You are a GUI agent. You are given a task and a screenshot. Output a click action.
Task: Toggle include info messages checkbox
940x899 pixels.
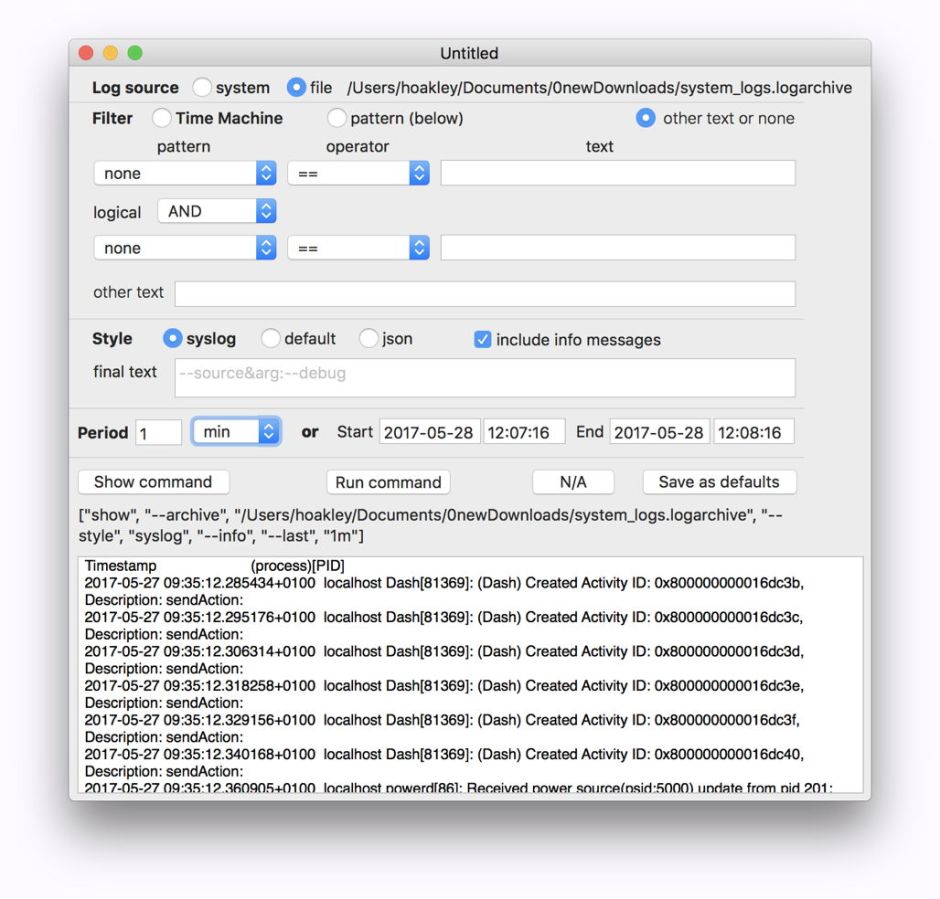coord(483,340)
